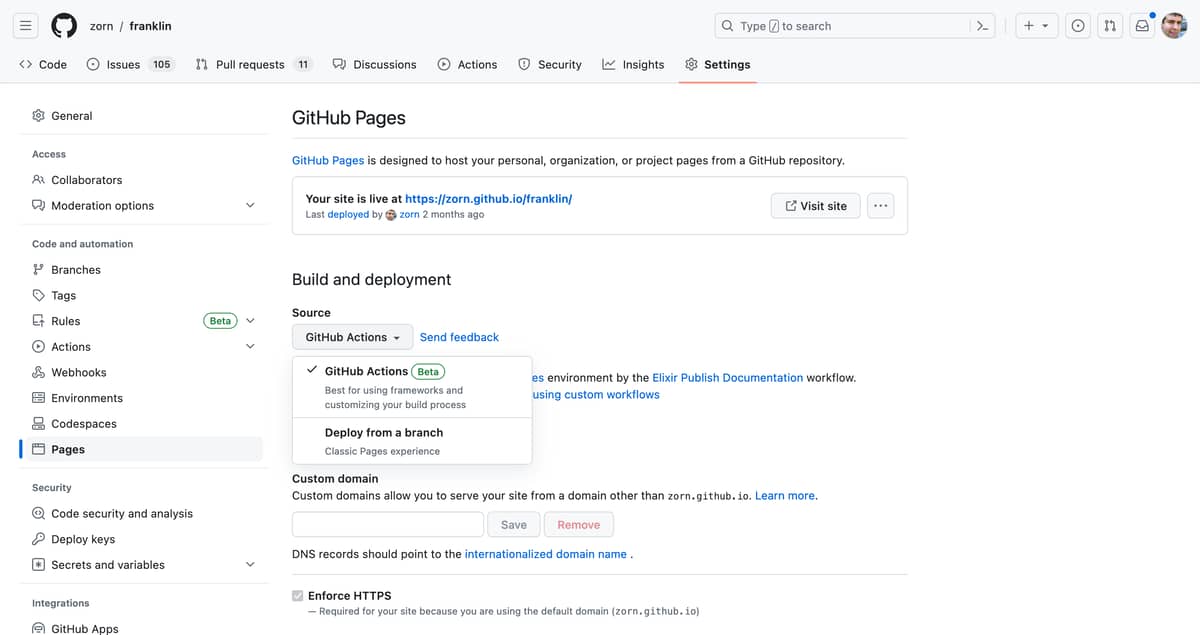
Task: Open the hamburger navigation menu
Action: pos(26,26)
